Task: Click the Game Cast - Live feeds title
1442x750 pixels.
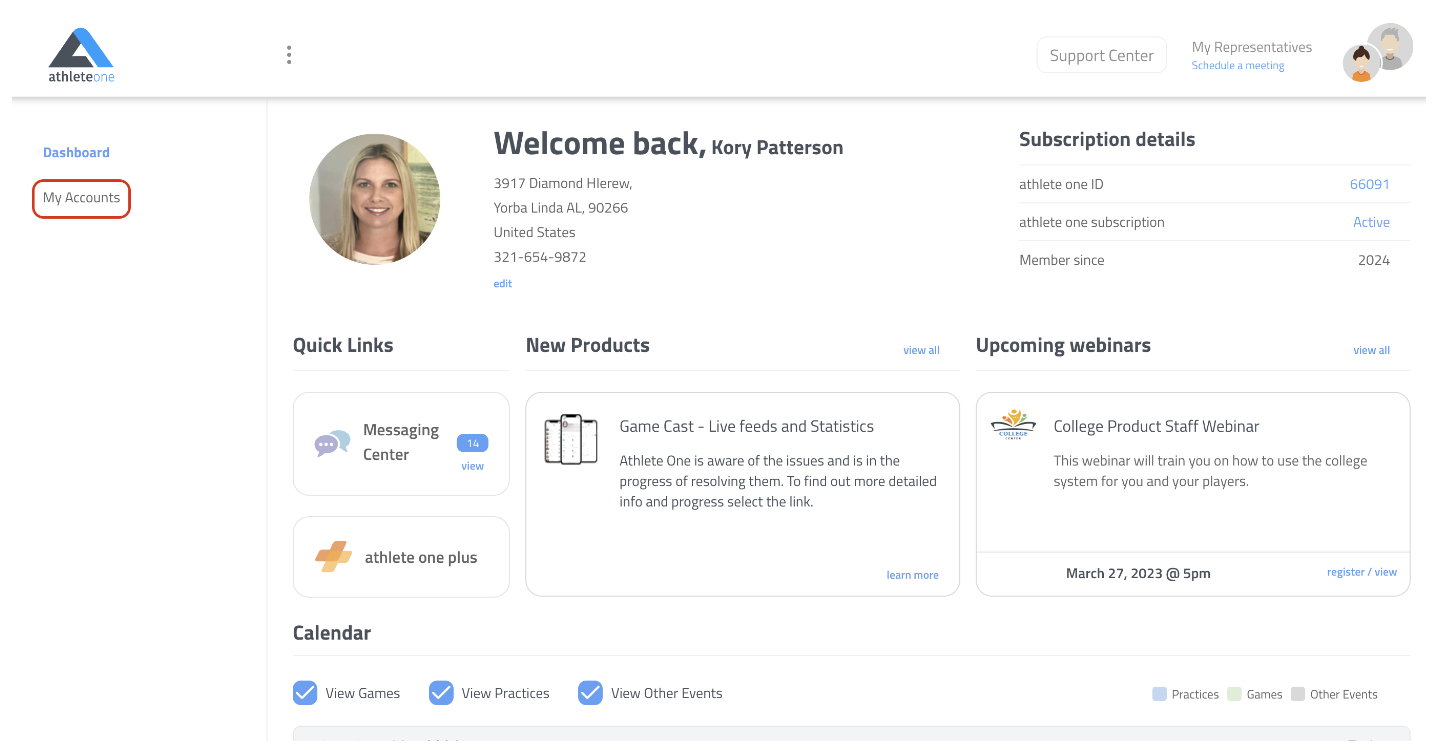Action: tap(747, 426)
